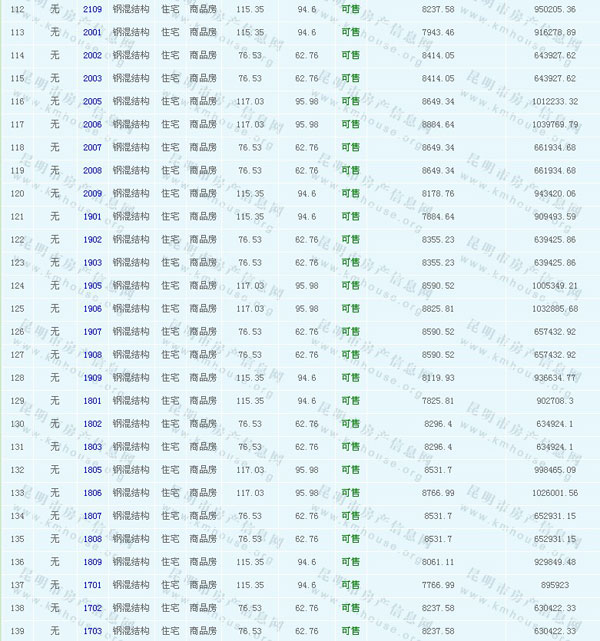Screen dimensions: 600x641
Task: Select the 可售 status of room 1802
Action: 350,424
